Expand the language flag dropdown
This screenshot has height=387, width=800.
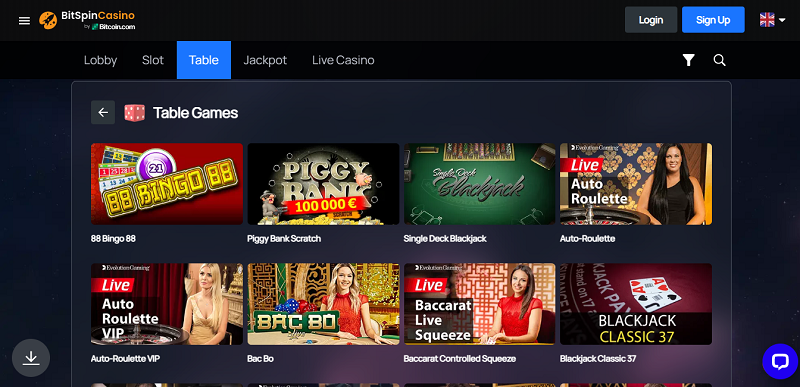tap(772, 20)
